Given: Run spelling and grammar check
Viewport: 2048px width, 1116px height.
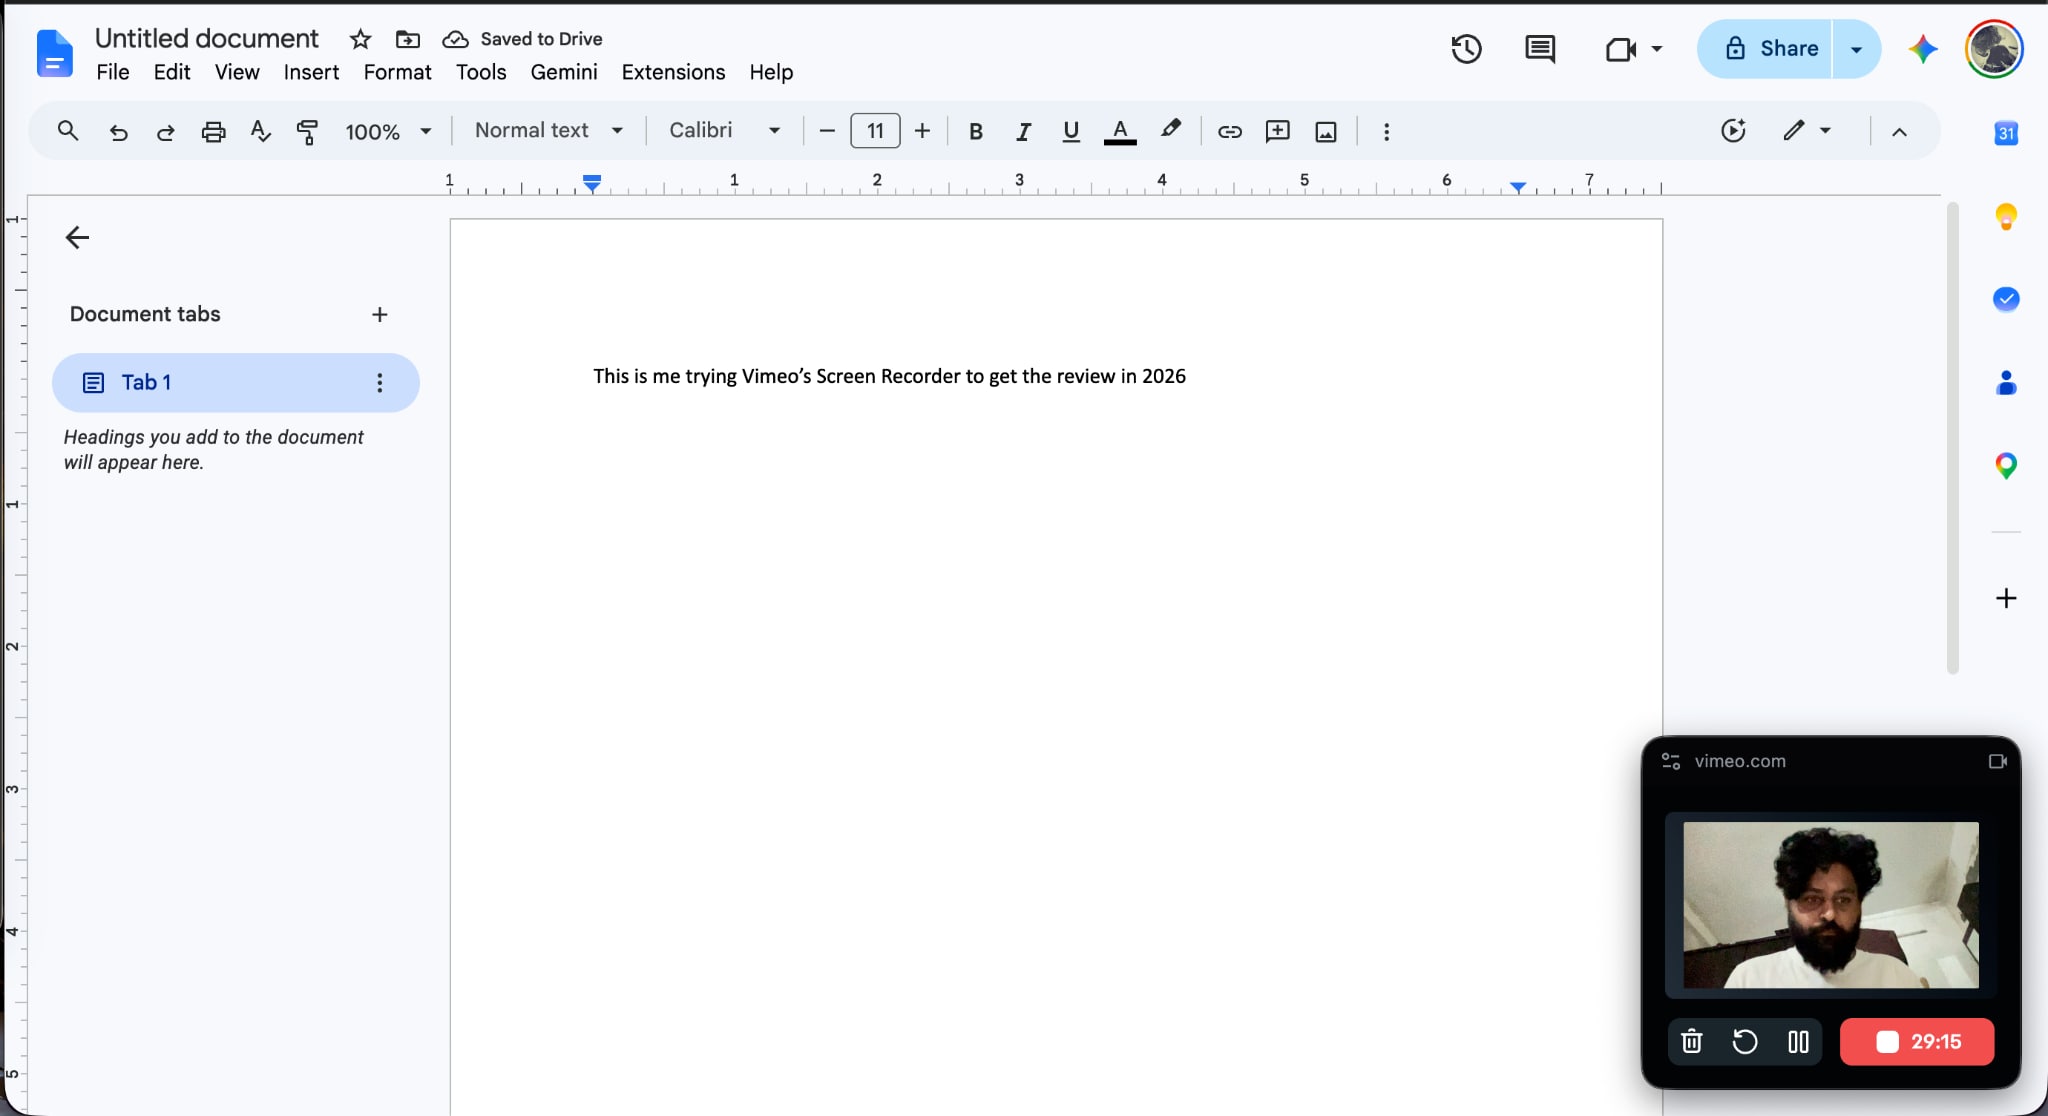Looking at the screenshot, I should (260, 131).
